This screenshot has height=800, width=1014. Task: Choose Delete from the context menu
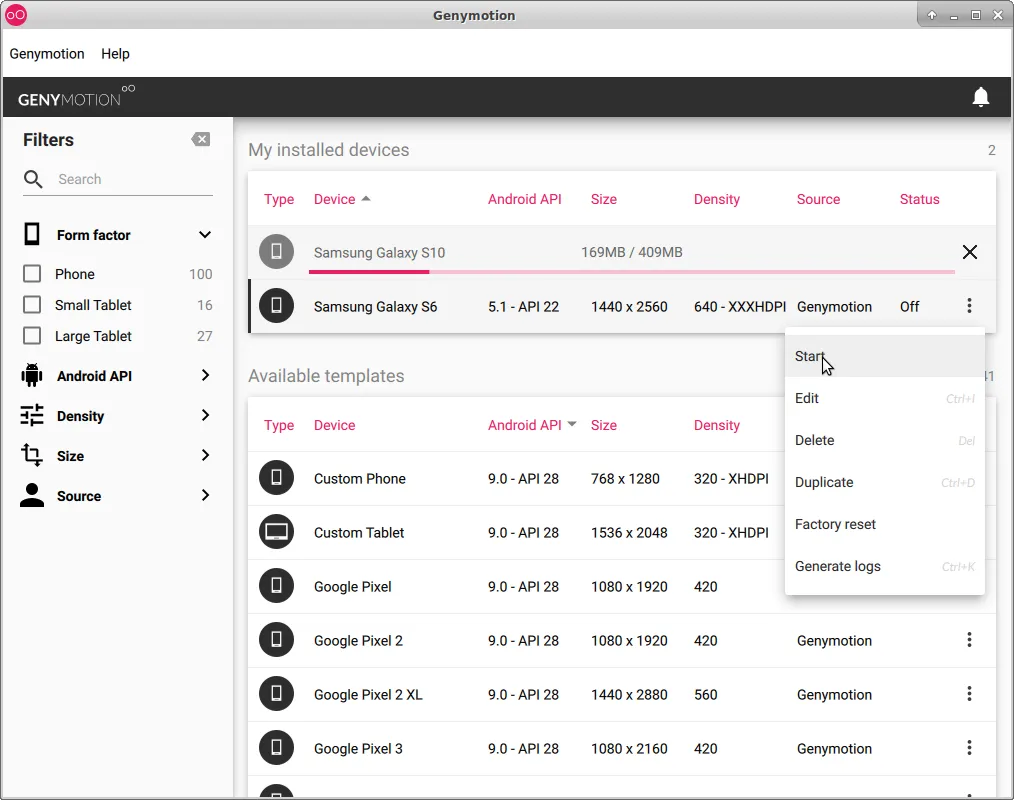pos(884,440)
